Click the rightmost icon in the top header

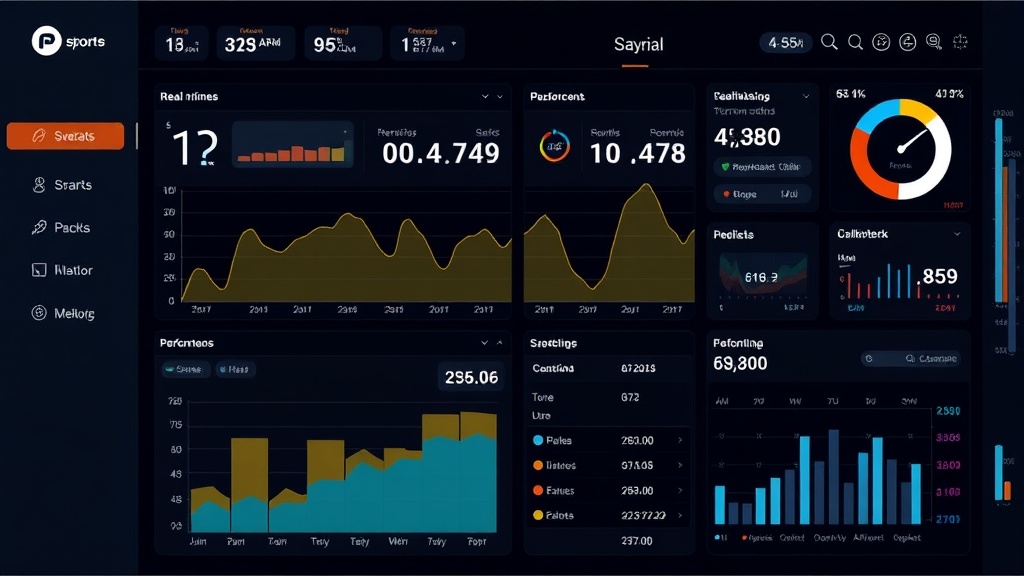pyautogui.click(x=962, y=42)
